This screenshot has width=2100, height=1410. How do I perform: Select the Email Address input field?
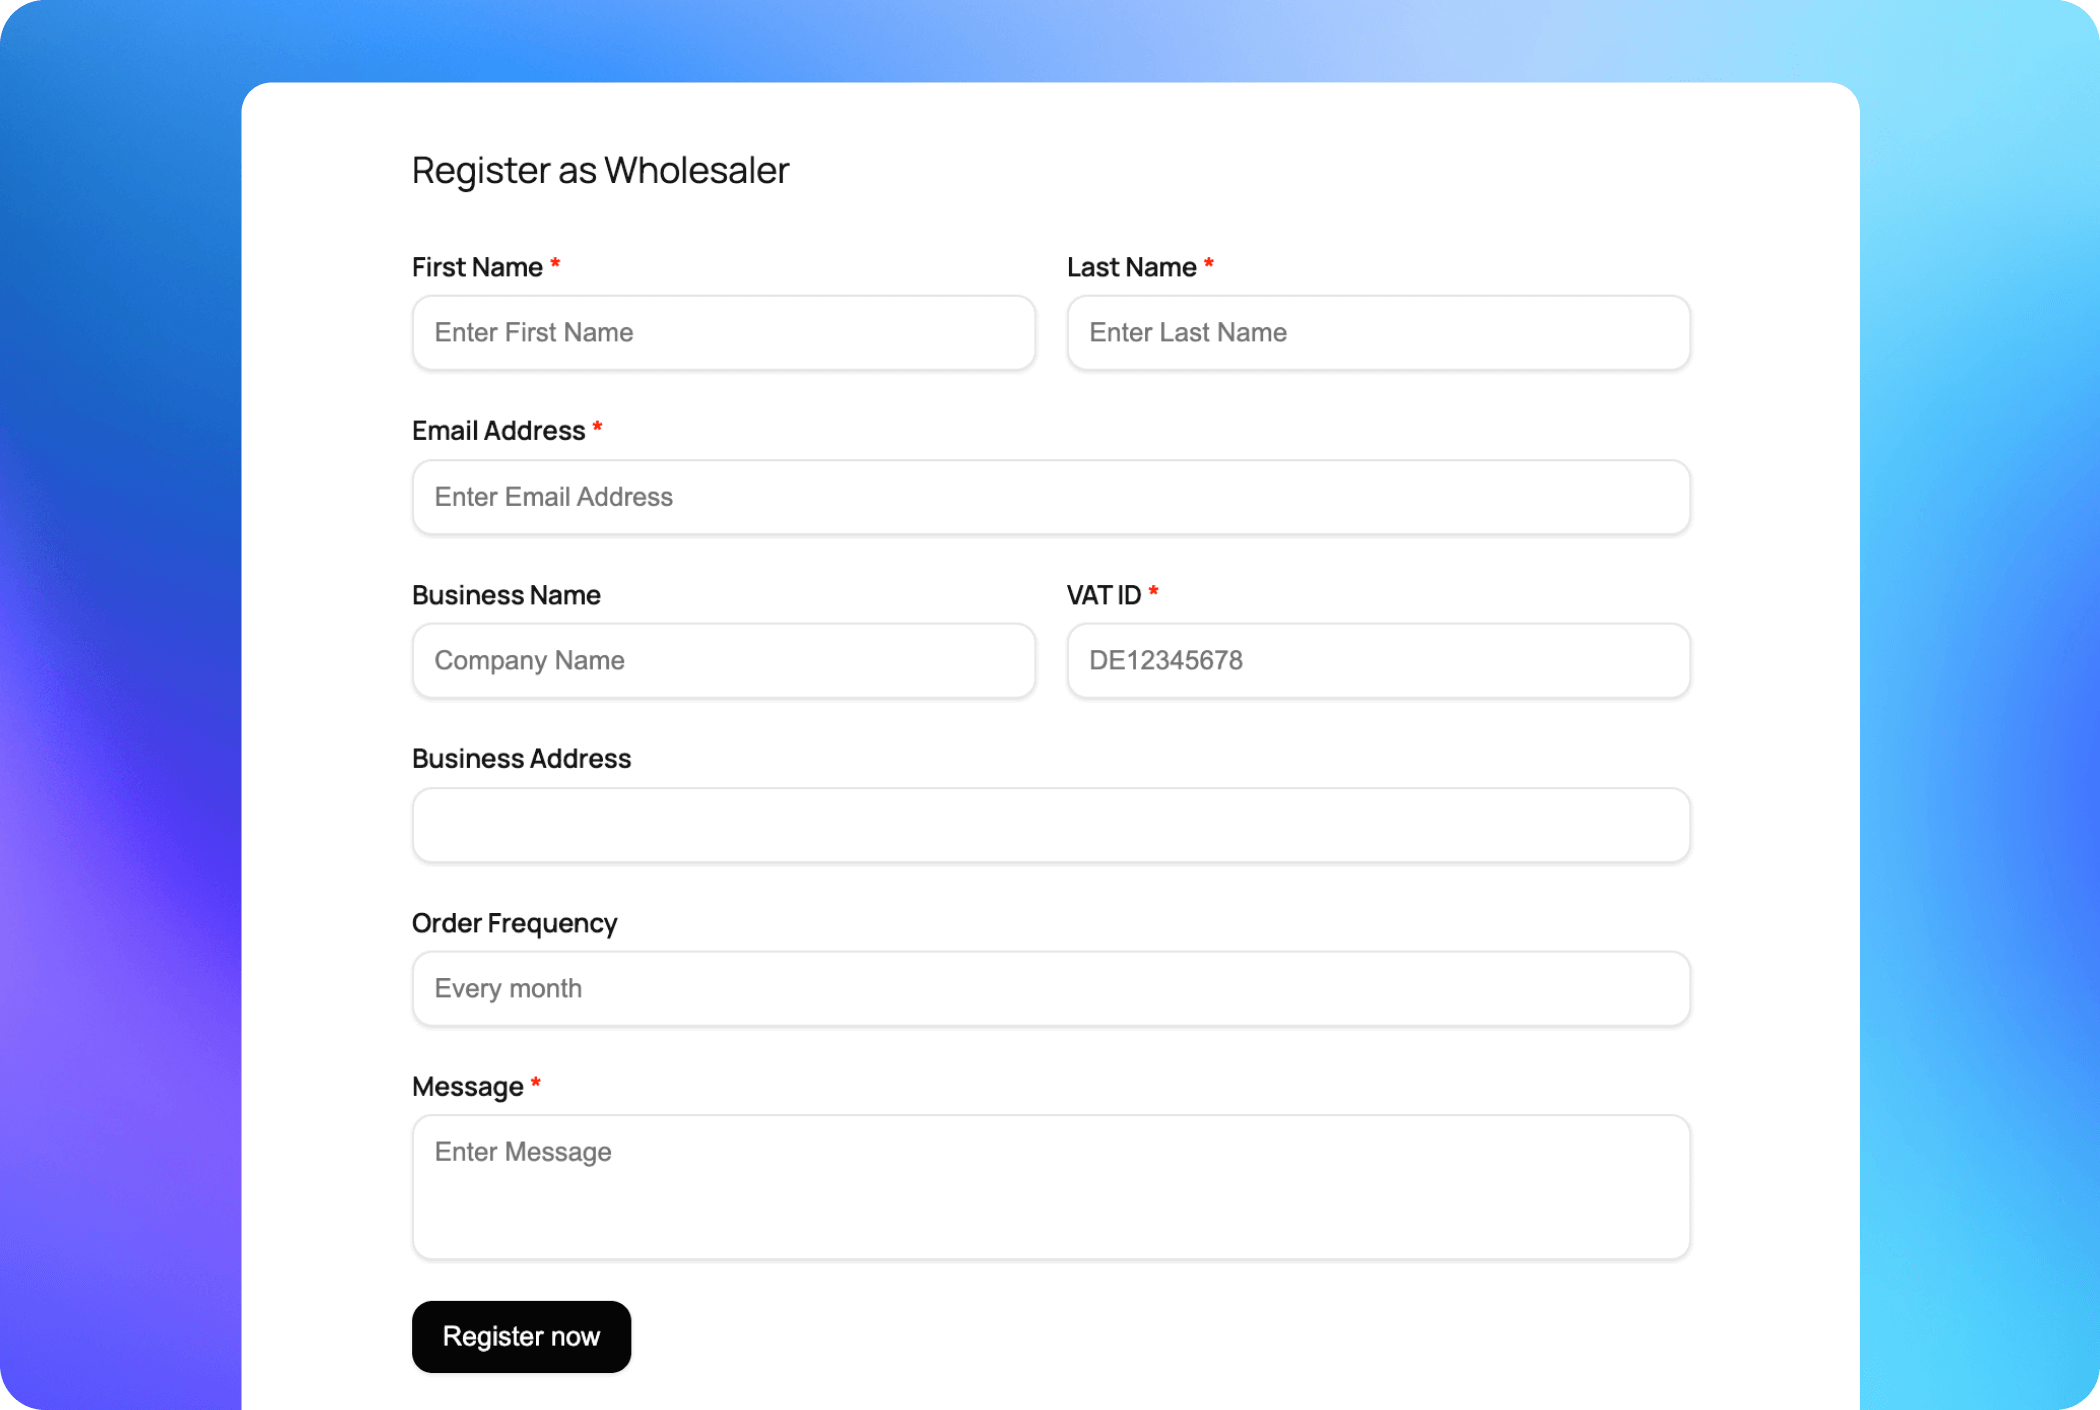(1050, 497)
